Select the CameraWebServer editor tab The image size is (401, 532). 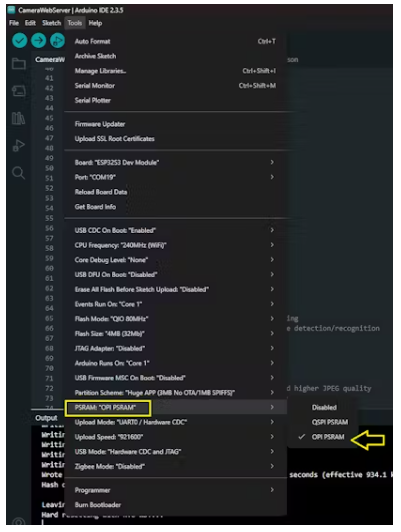tap(50, 60)
